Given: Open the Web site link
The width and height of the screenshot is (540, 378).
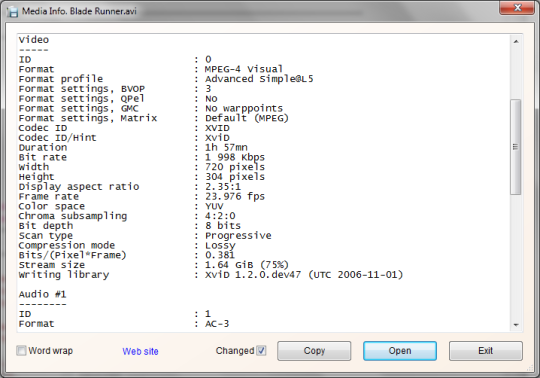Looking at the screenshot, I should tap(140, 351).
